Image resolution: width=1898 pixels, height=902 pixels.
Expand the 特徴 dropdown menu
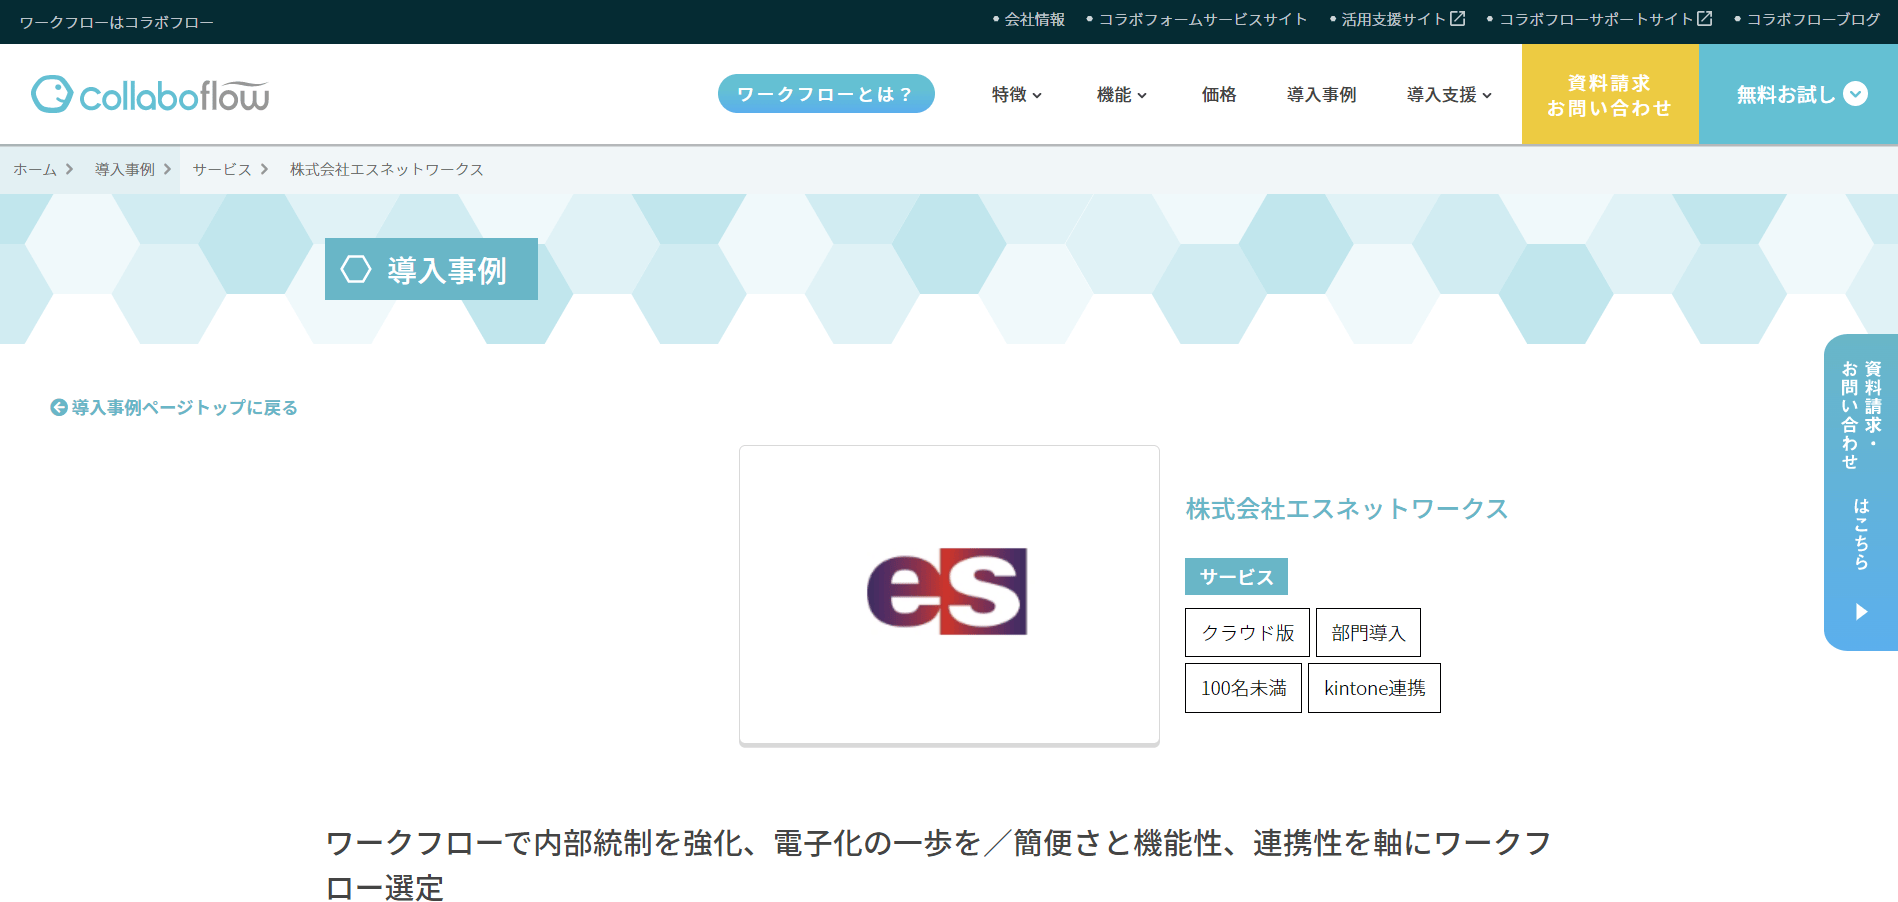1017,94
